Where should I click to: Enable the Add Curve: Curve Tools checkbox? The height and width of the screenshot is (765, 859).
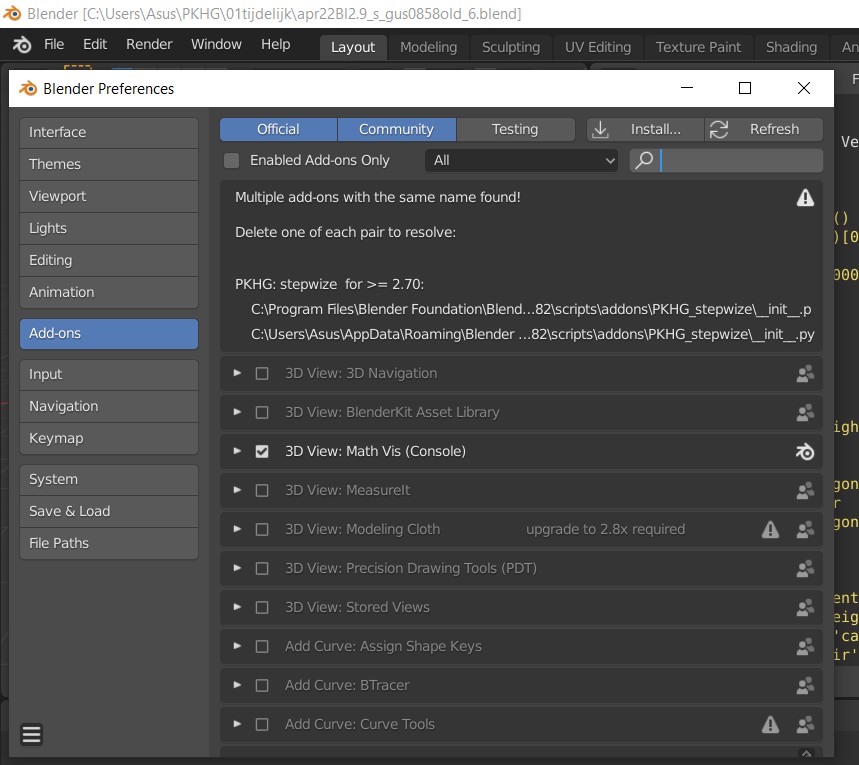click(262, 724)
